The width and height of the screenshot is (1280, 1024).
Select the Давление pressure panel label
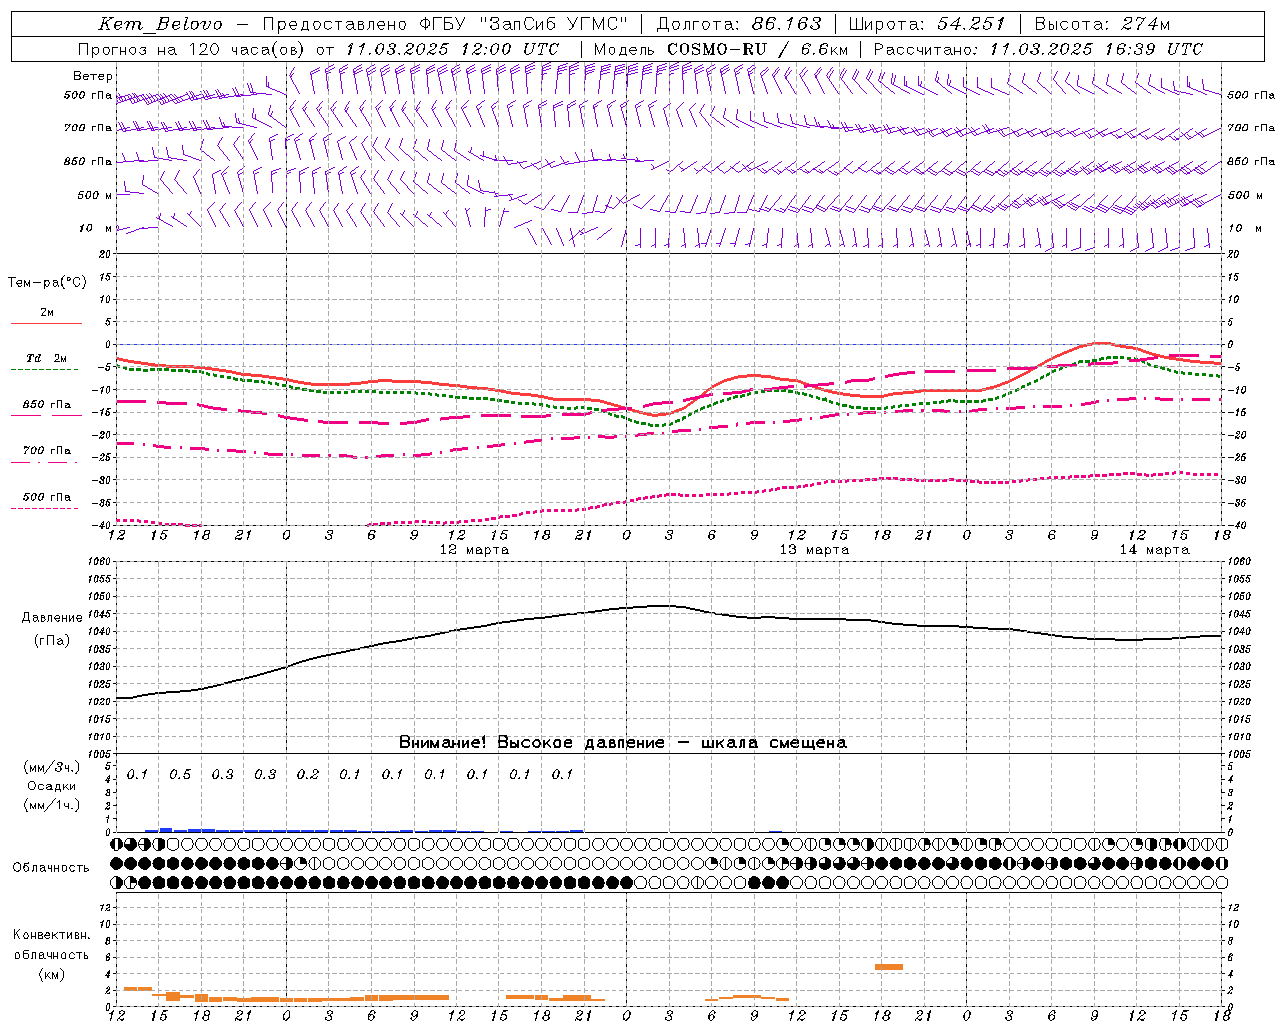click(52, 618)
